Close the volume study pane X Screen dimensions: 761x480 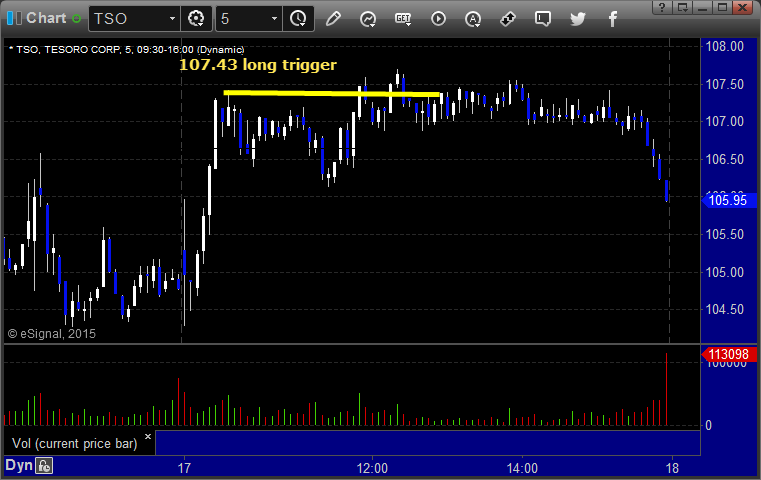click(x=148, y=436)
